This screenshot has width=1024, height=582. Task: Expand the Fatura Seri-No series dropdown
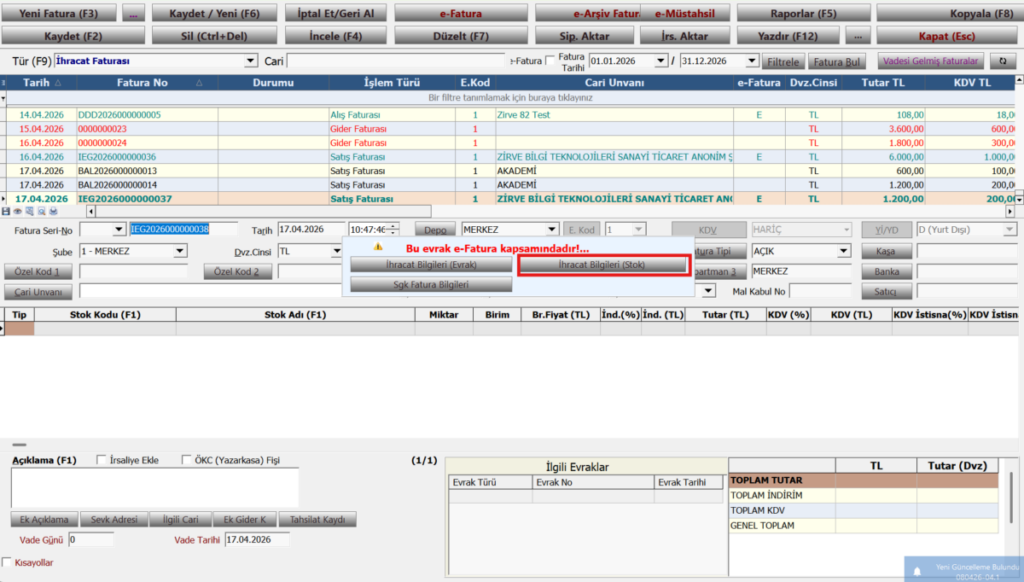click(x=118, y=230)
